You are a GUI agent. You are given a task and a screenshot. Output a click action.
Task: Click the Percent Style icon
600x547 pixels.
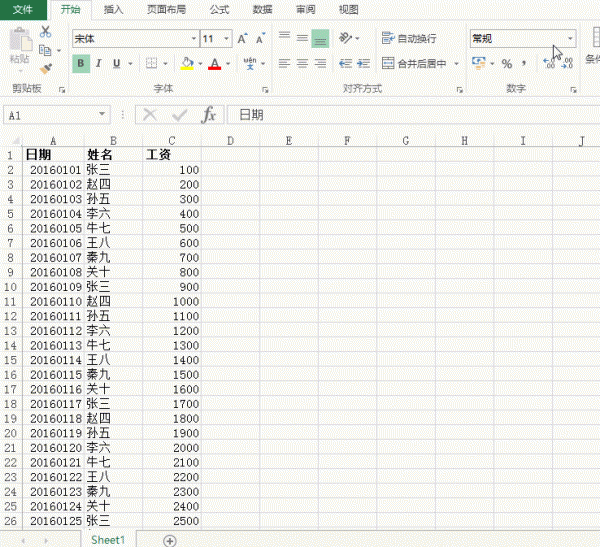(x=507, y=64)
